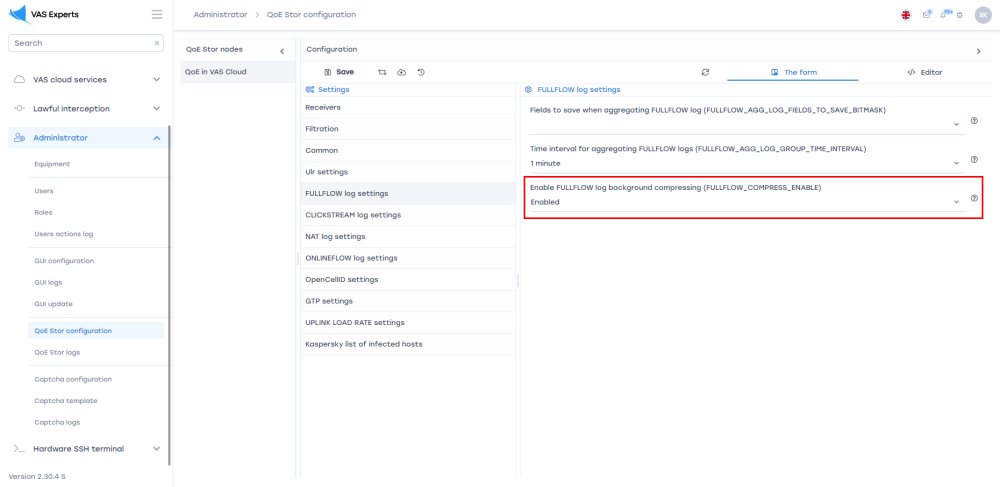Click the history restore icon in toolbar
Image resolution: width=1000 pixels, height=487 pixels.
tap(421, 72)
